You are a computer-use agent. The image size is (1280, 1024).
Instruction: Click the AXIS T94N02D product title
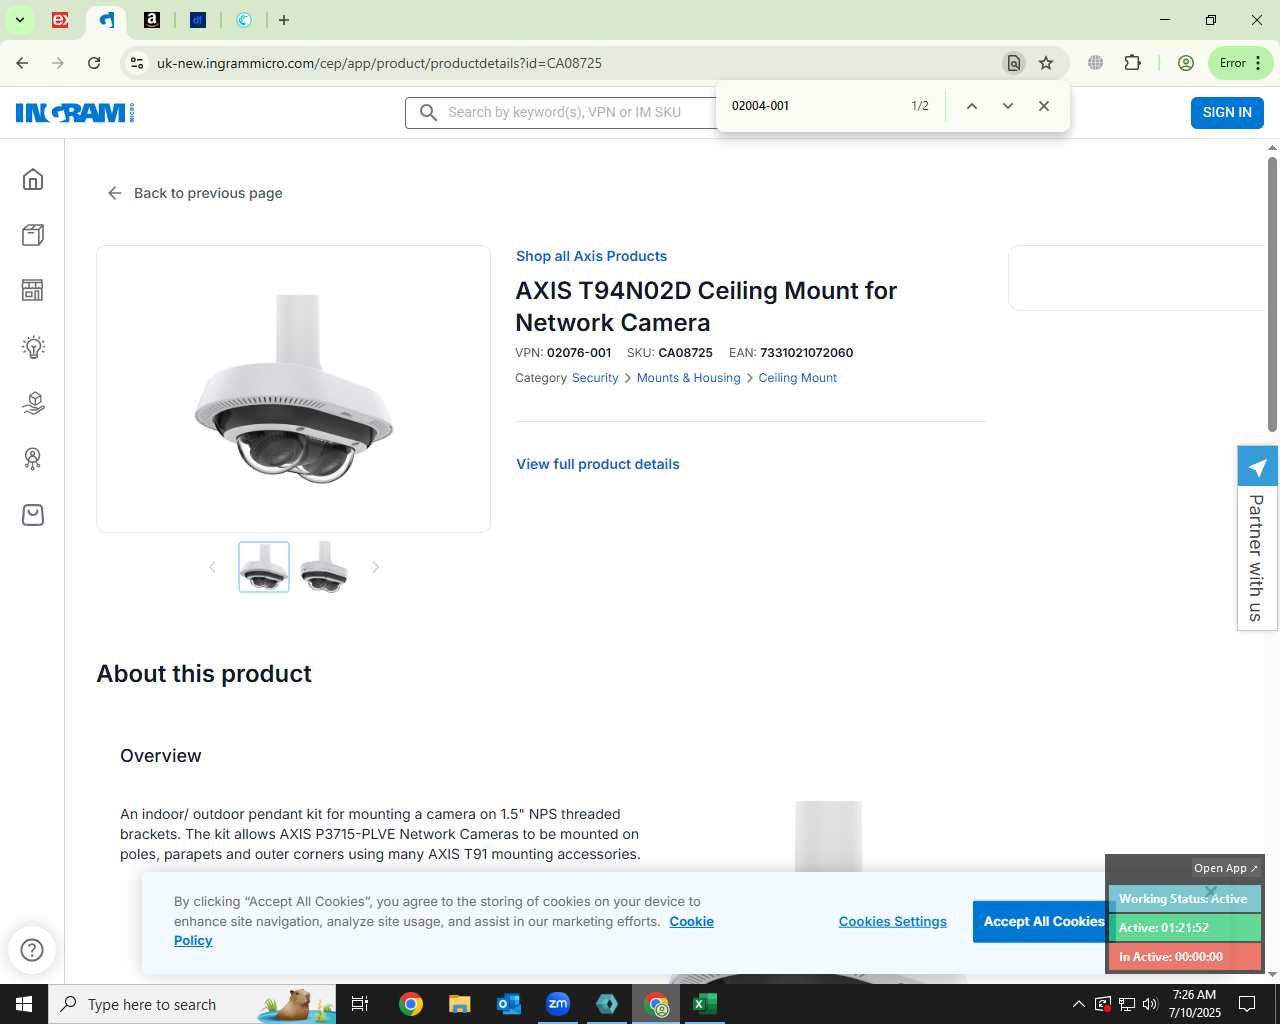coord(706,306)
